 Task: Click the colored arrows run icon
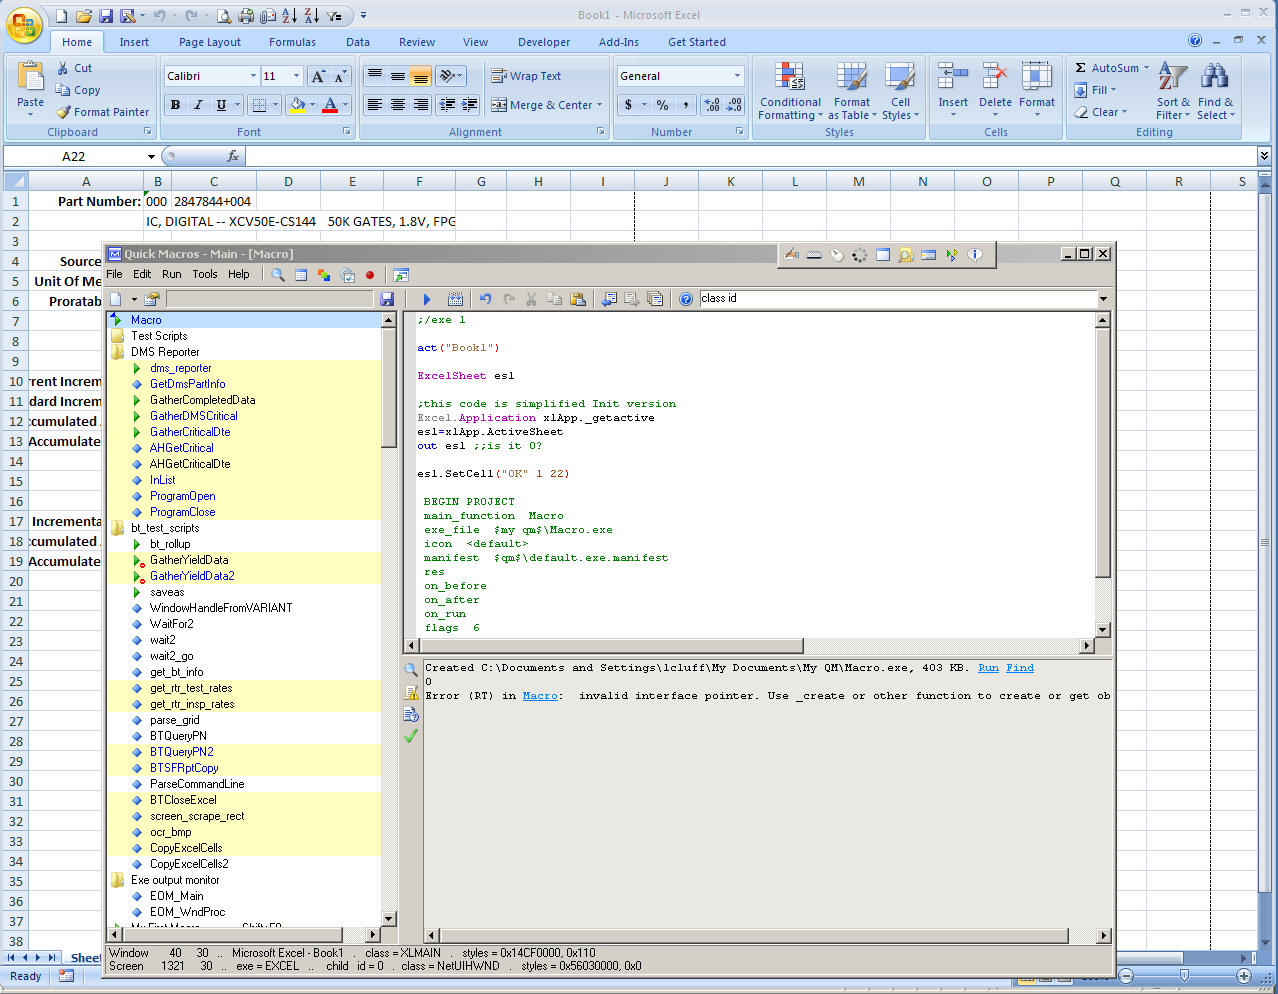point(952,255)
